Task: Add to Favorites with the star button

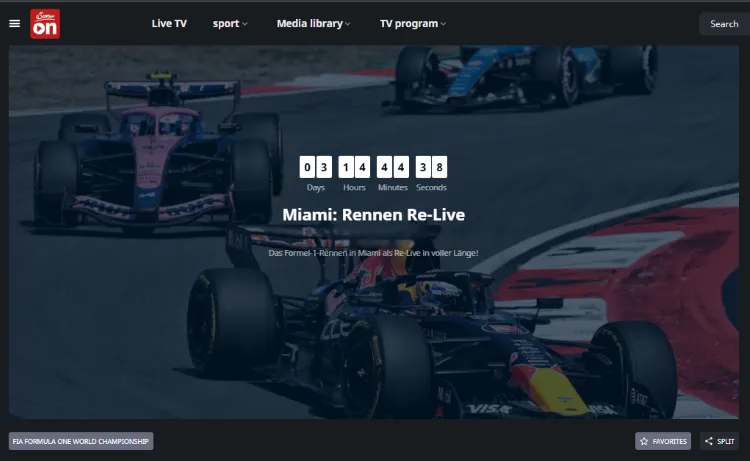Action: click(x=663, y=441)
